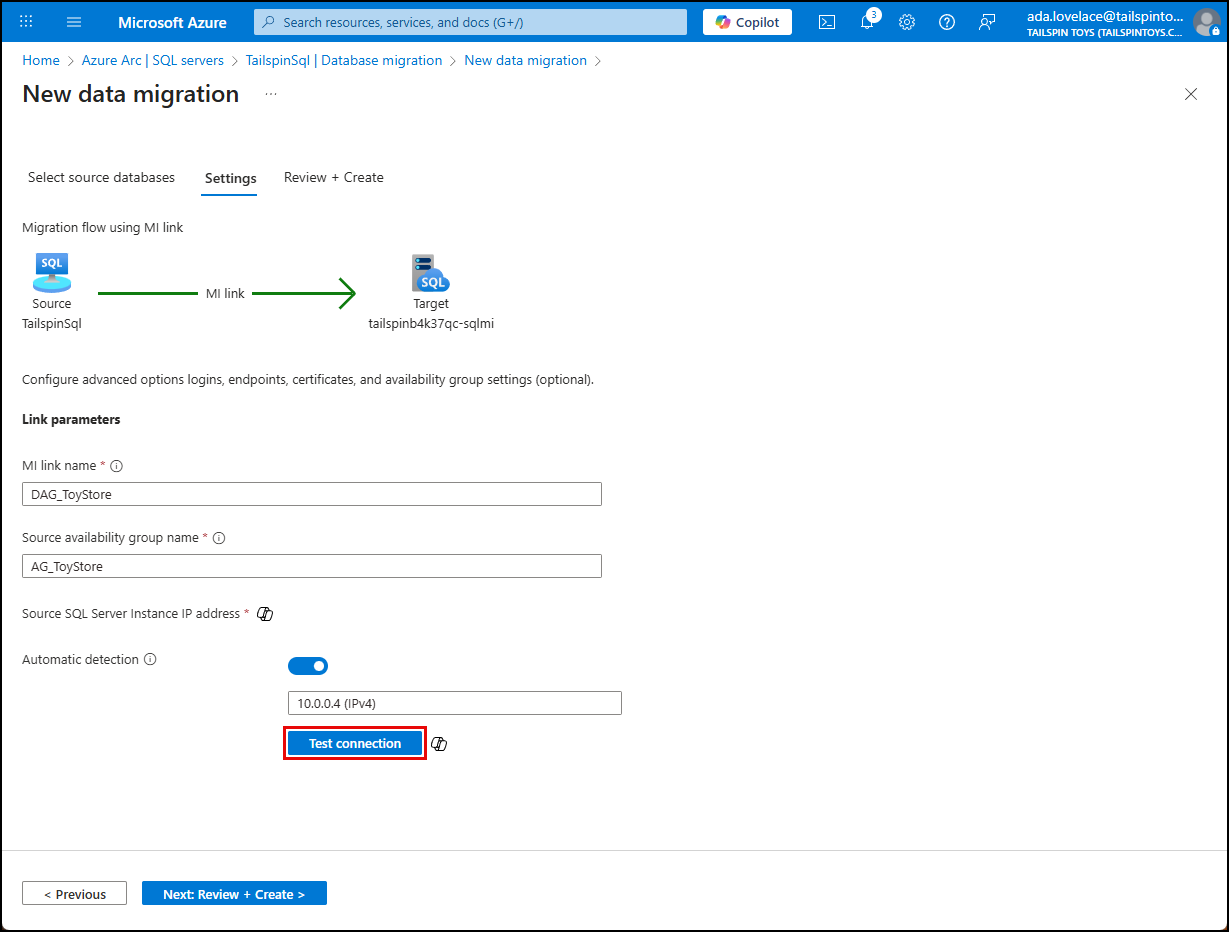This screenshot has height=932, width=1229.
Task: Click the Test connection button
Action: coord(354,743)
